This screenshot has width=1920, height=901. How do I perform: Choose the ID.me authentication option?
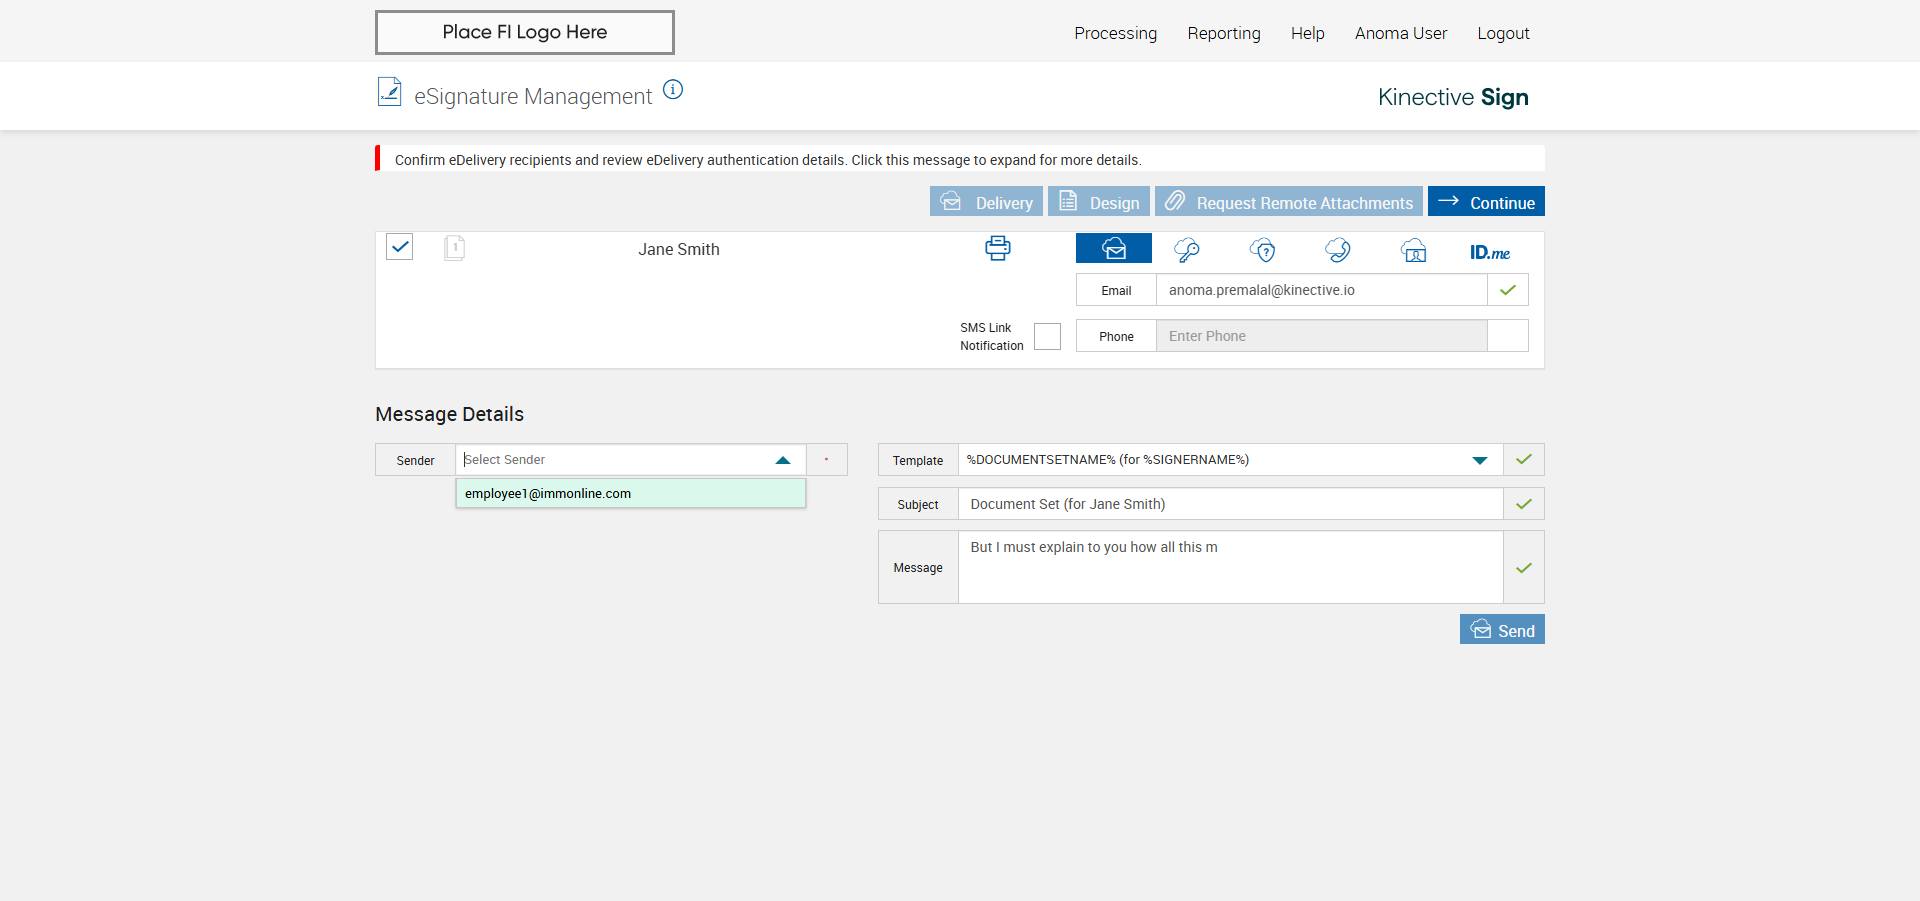(x=1489, y=252)
